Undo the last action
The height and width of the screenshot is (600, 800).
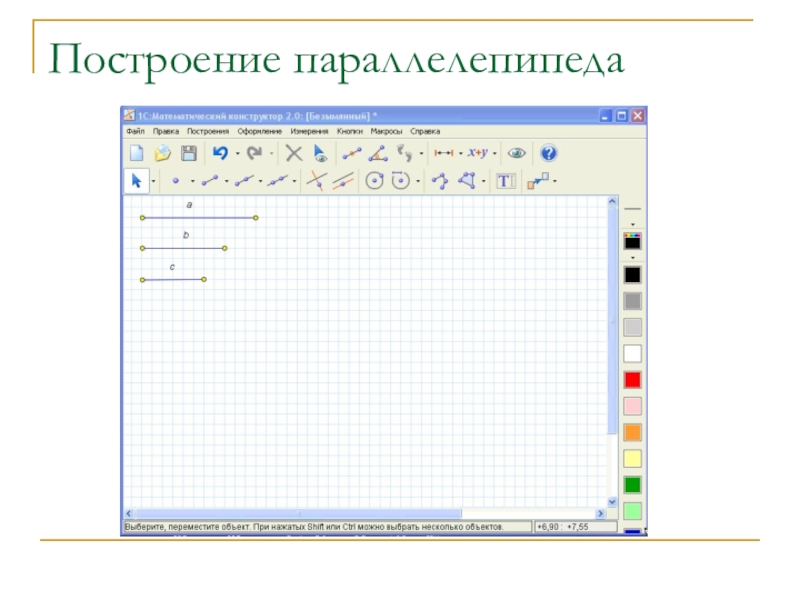(x=220, y=153)
